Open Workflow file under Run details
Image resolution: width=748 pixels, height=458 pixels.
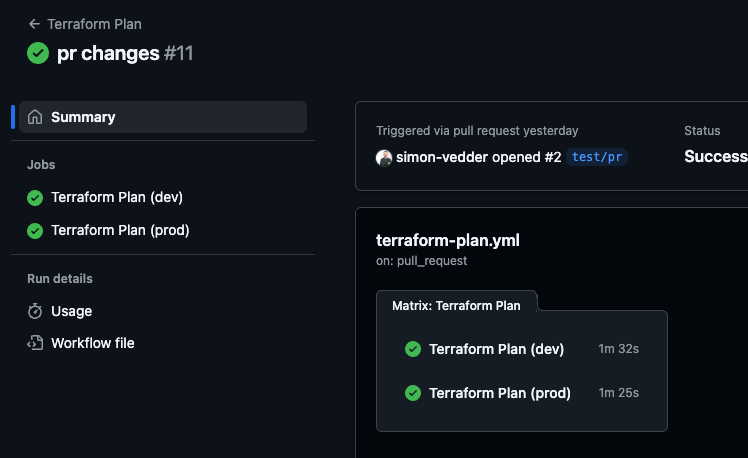click(92, 343)
